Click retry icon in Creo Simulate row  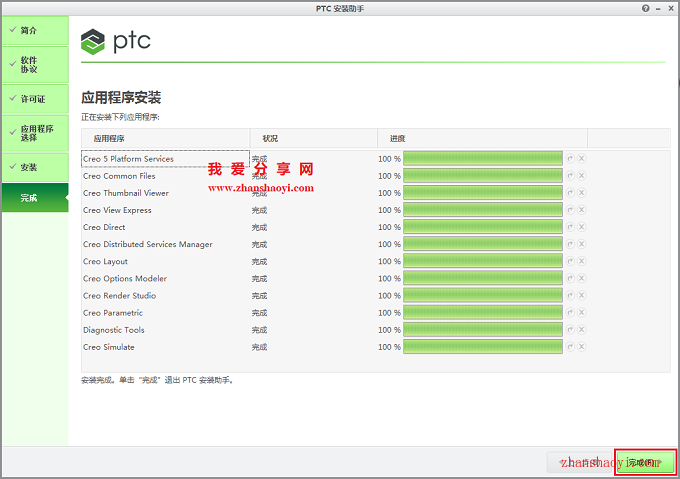click(570, 347)
